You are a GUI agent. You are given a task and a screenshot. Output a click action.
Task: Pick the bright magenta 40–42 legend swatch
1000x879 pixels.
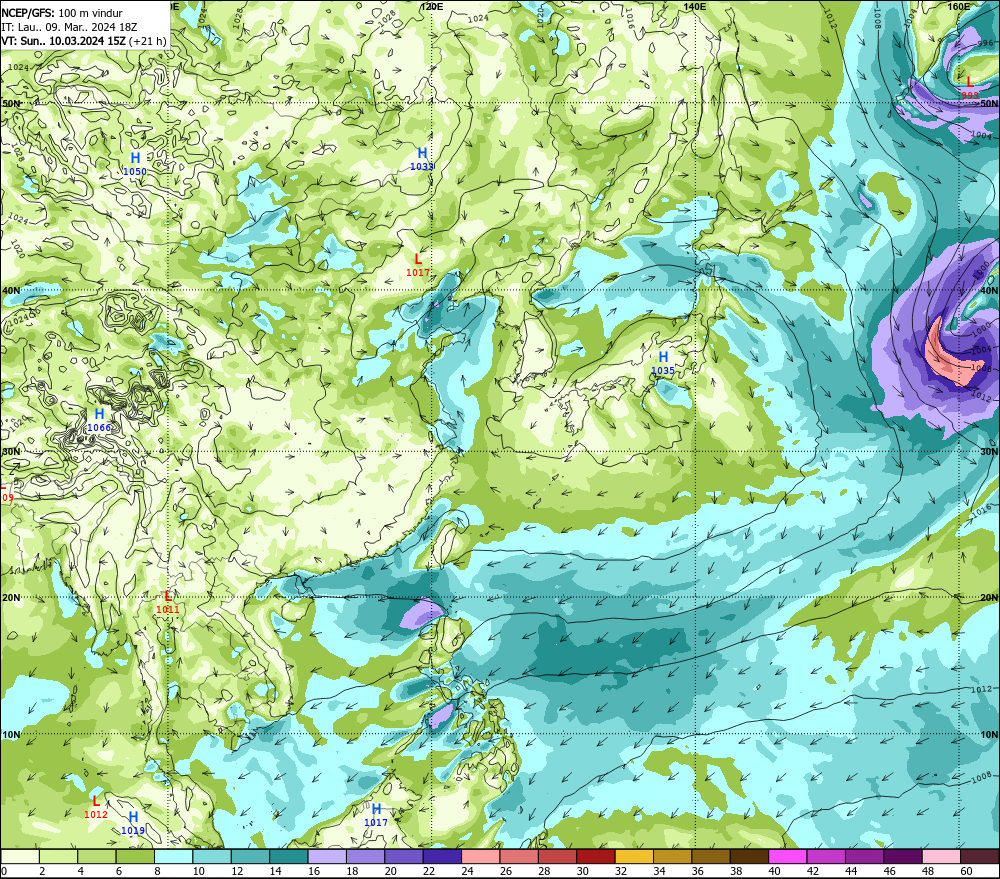point(788,856)
